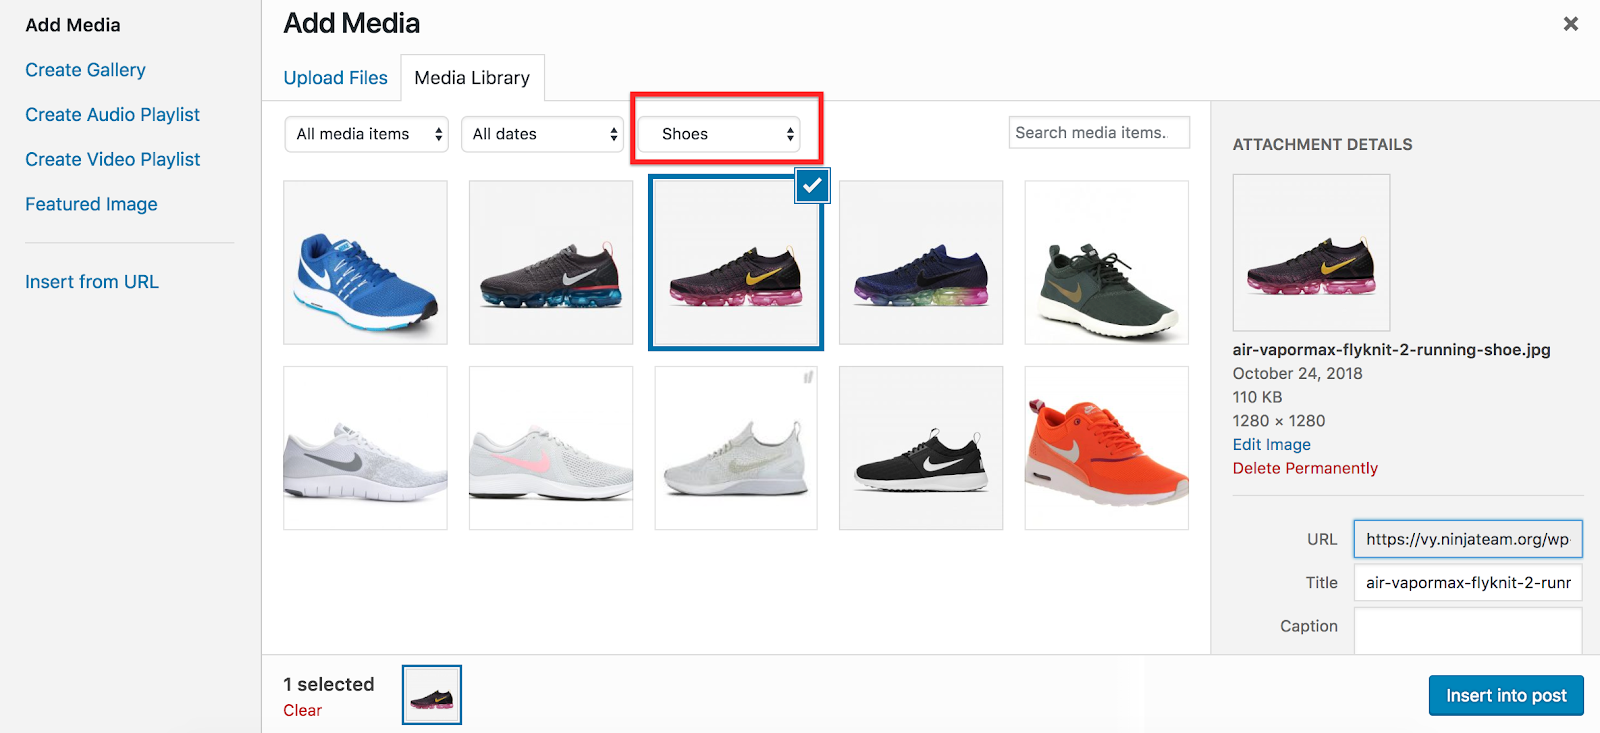
Task: Click the ATTACHMENT DETAILS heading
Action: (x=1322, y=145)
